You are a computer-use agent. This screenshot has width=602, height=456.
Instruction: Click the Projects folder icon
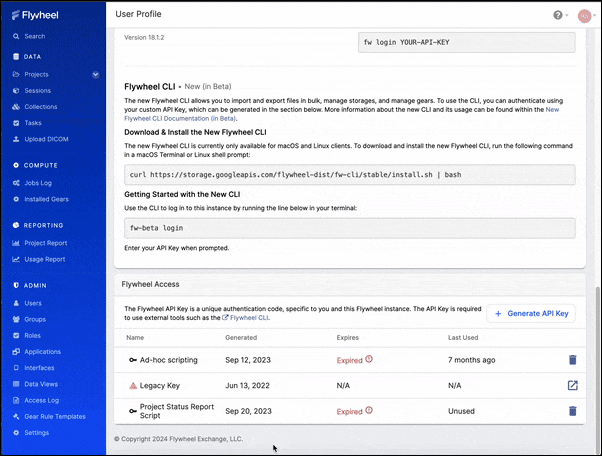(16, 74)
